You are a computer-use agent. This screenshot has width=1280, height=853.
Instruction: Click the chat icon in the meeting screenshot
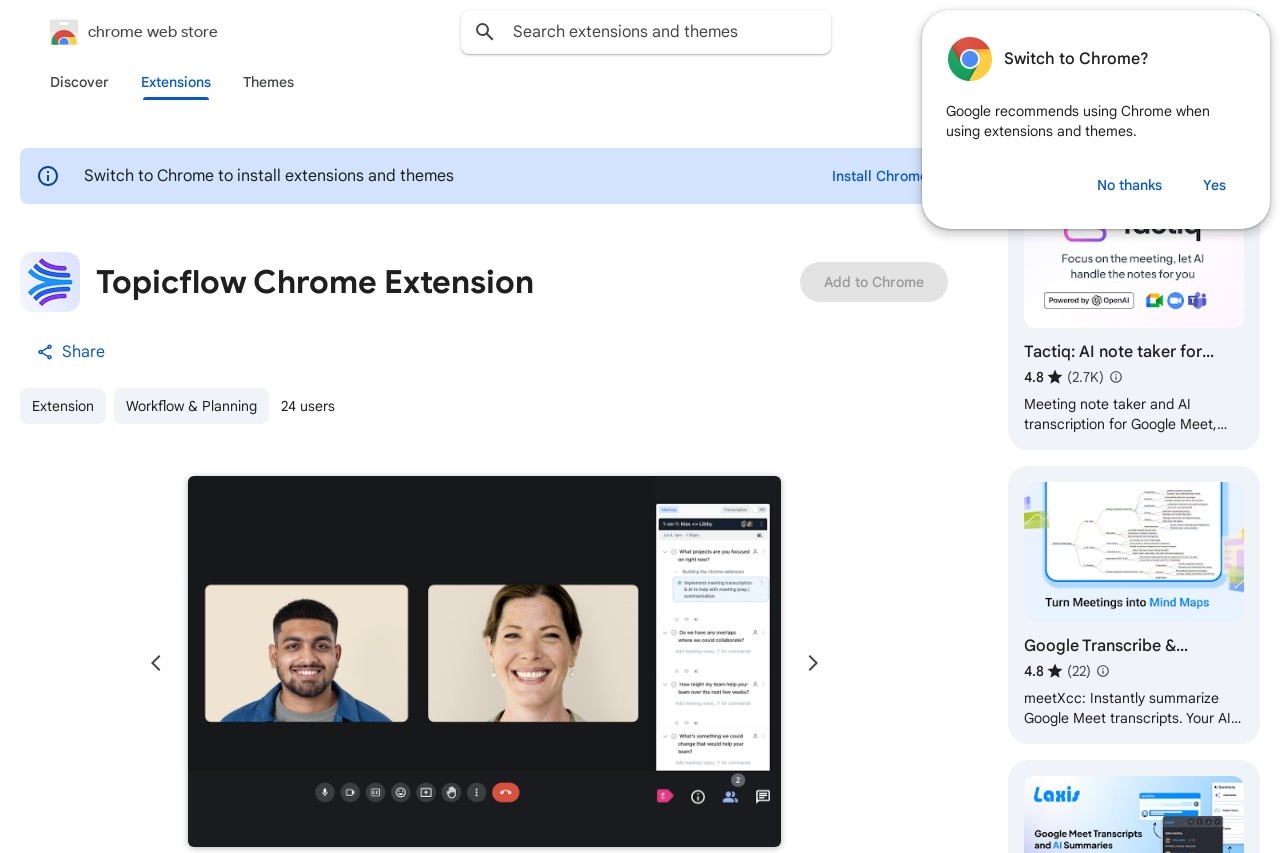click(763, 797)
